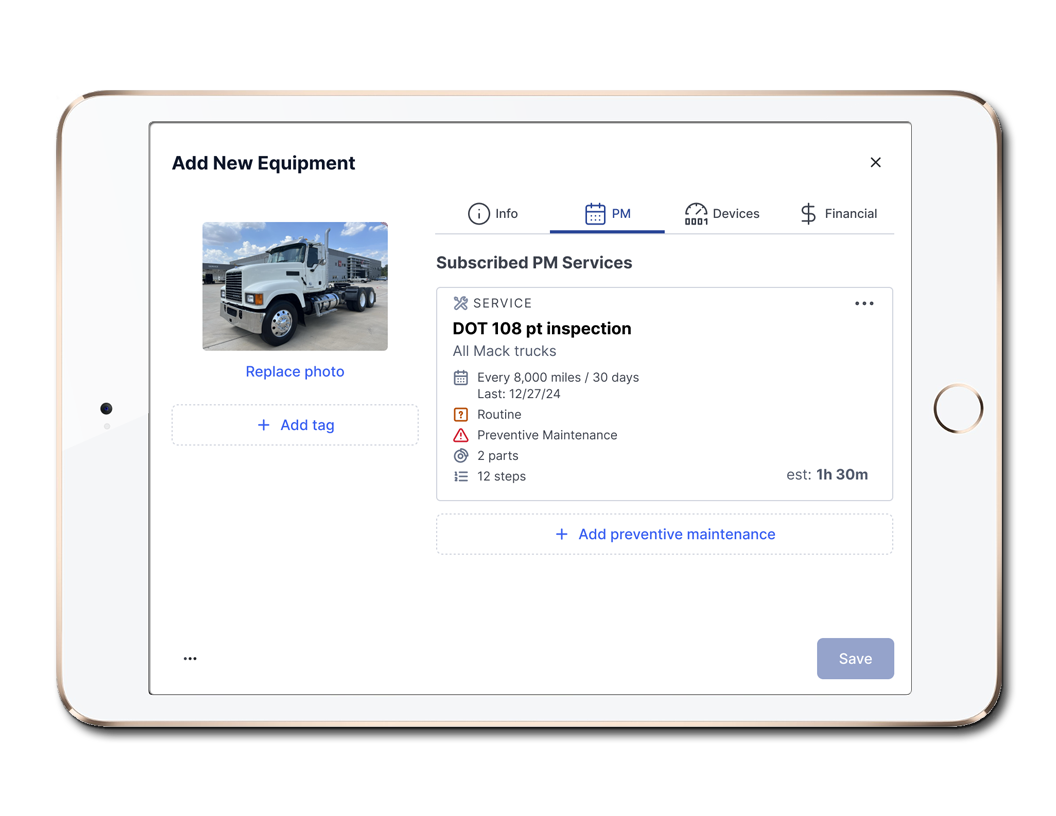The image size is (1056, 816).
Task: Expand the DOT 108 pt inspection card options
Action: coord(864,303)
